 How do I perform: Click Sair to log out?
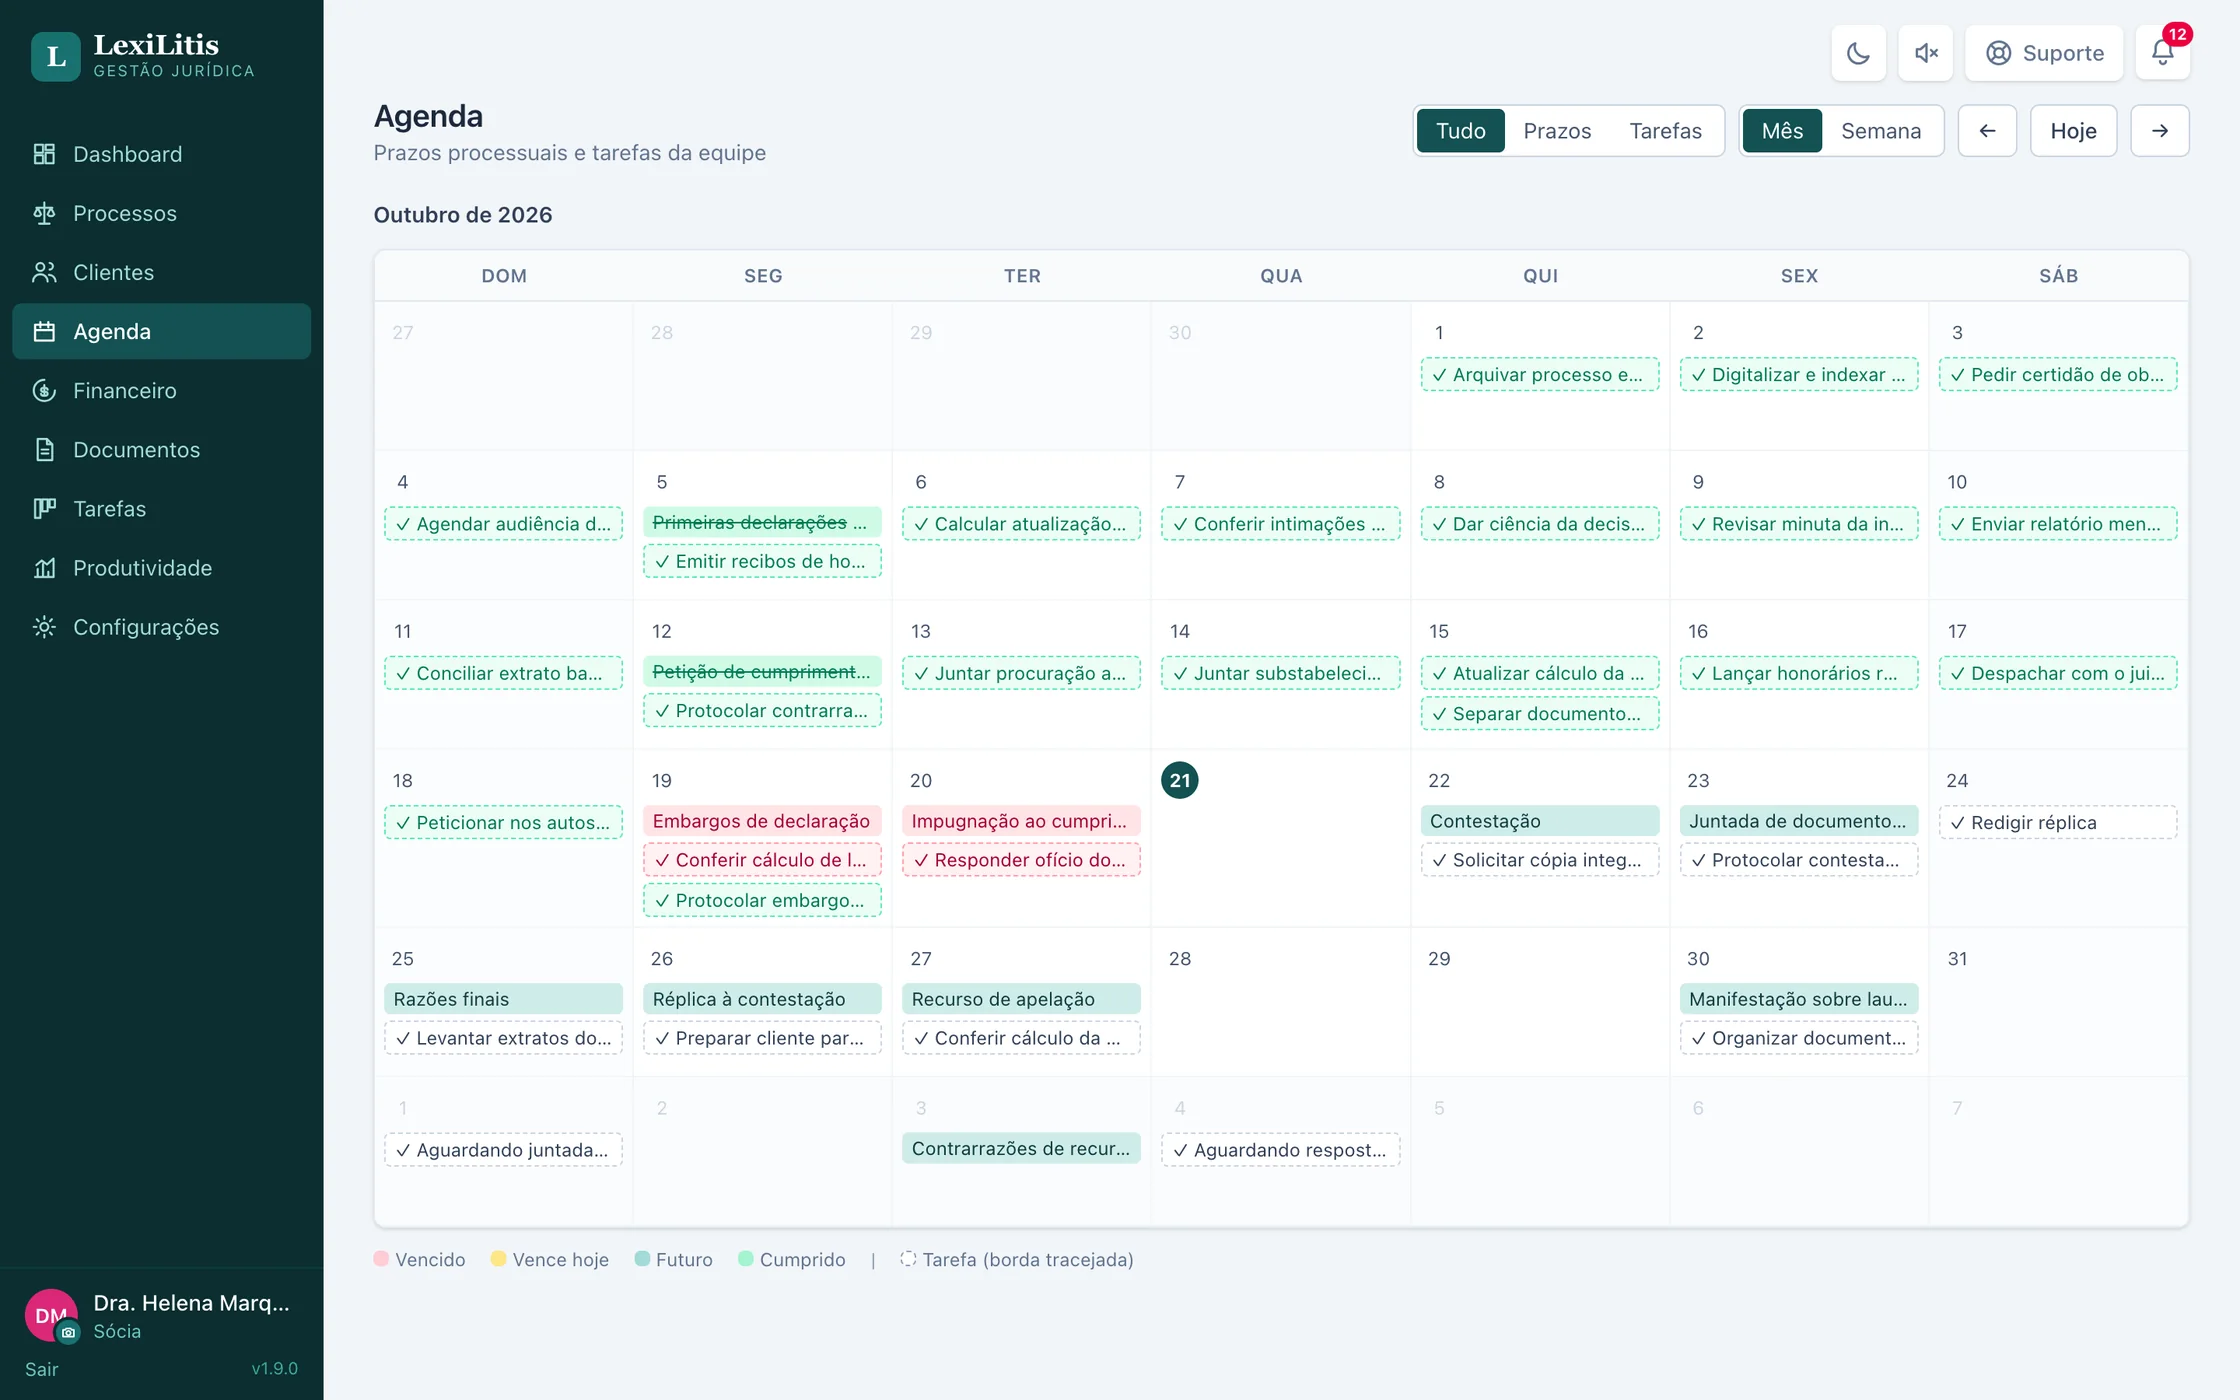click(41, 1369)
